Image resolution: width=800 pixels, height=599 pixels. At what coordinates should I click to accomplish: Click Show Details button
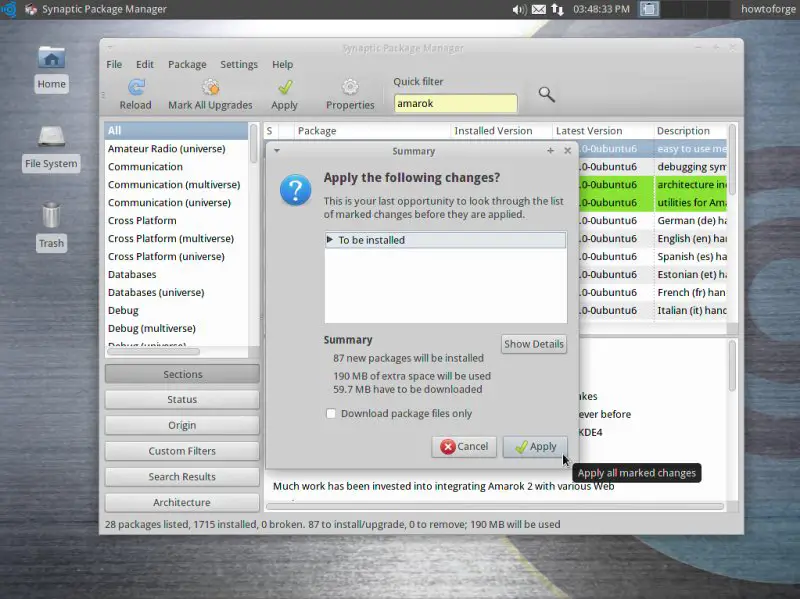[x=534, y=344]
